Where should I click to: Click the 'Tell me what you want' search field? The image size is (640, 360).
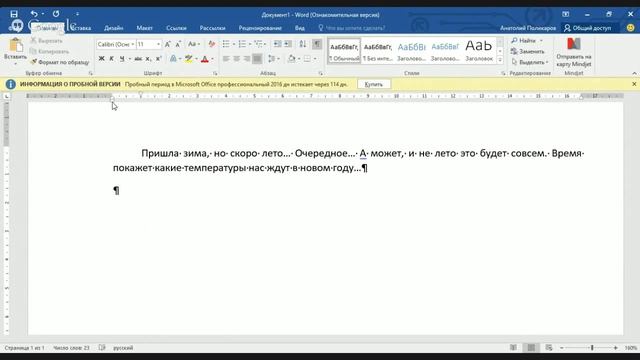pos(352,28)
